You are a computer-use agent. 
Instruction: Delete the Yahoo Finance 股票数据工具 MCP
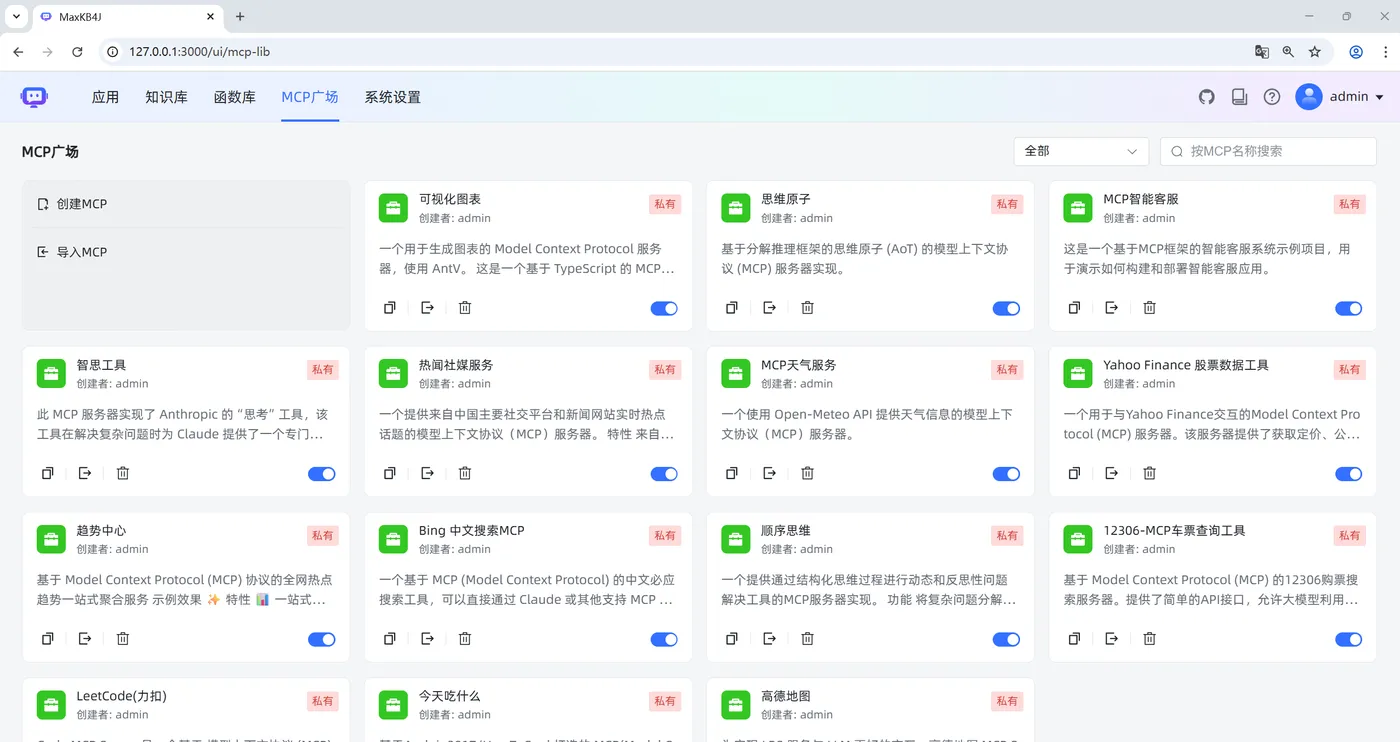click(x=1150, y=473)
